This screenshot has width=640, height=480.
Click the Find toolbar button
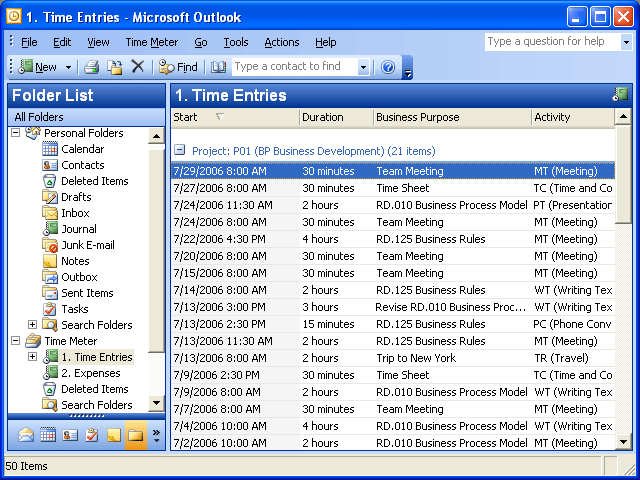[178, 67]
